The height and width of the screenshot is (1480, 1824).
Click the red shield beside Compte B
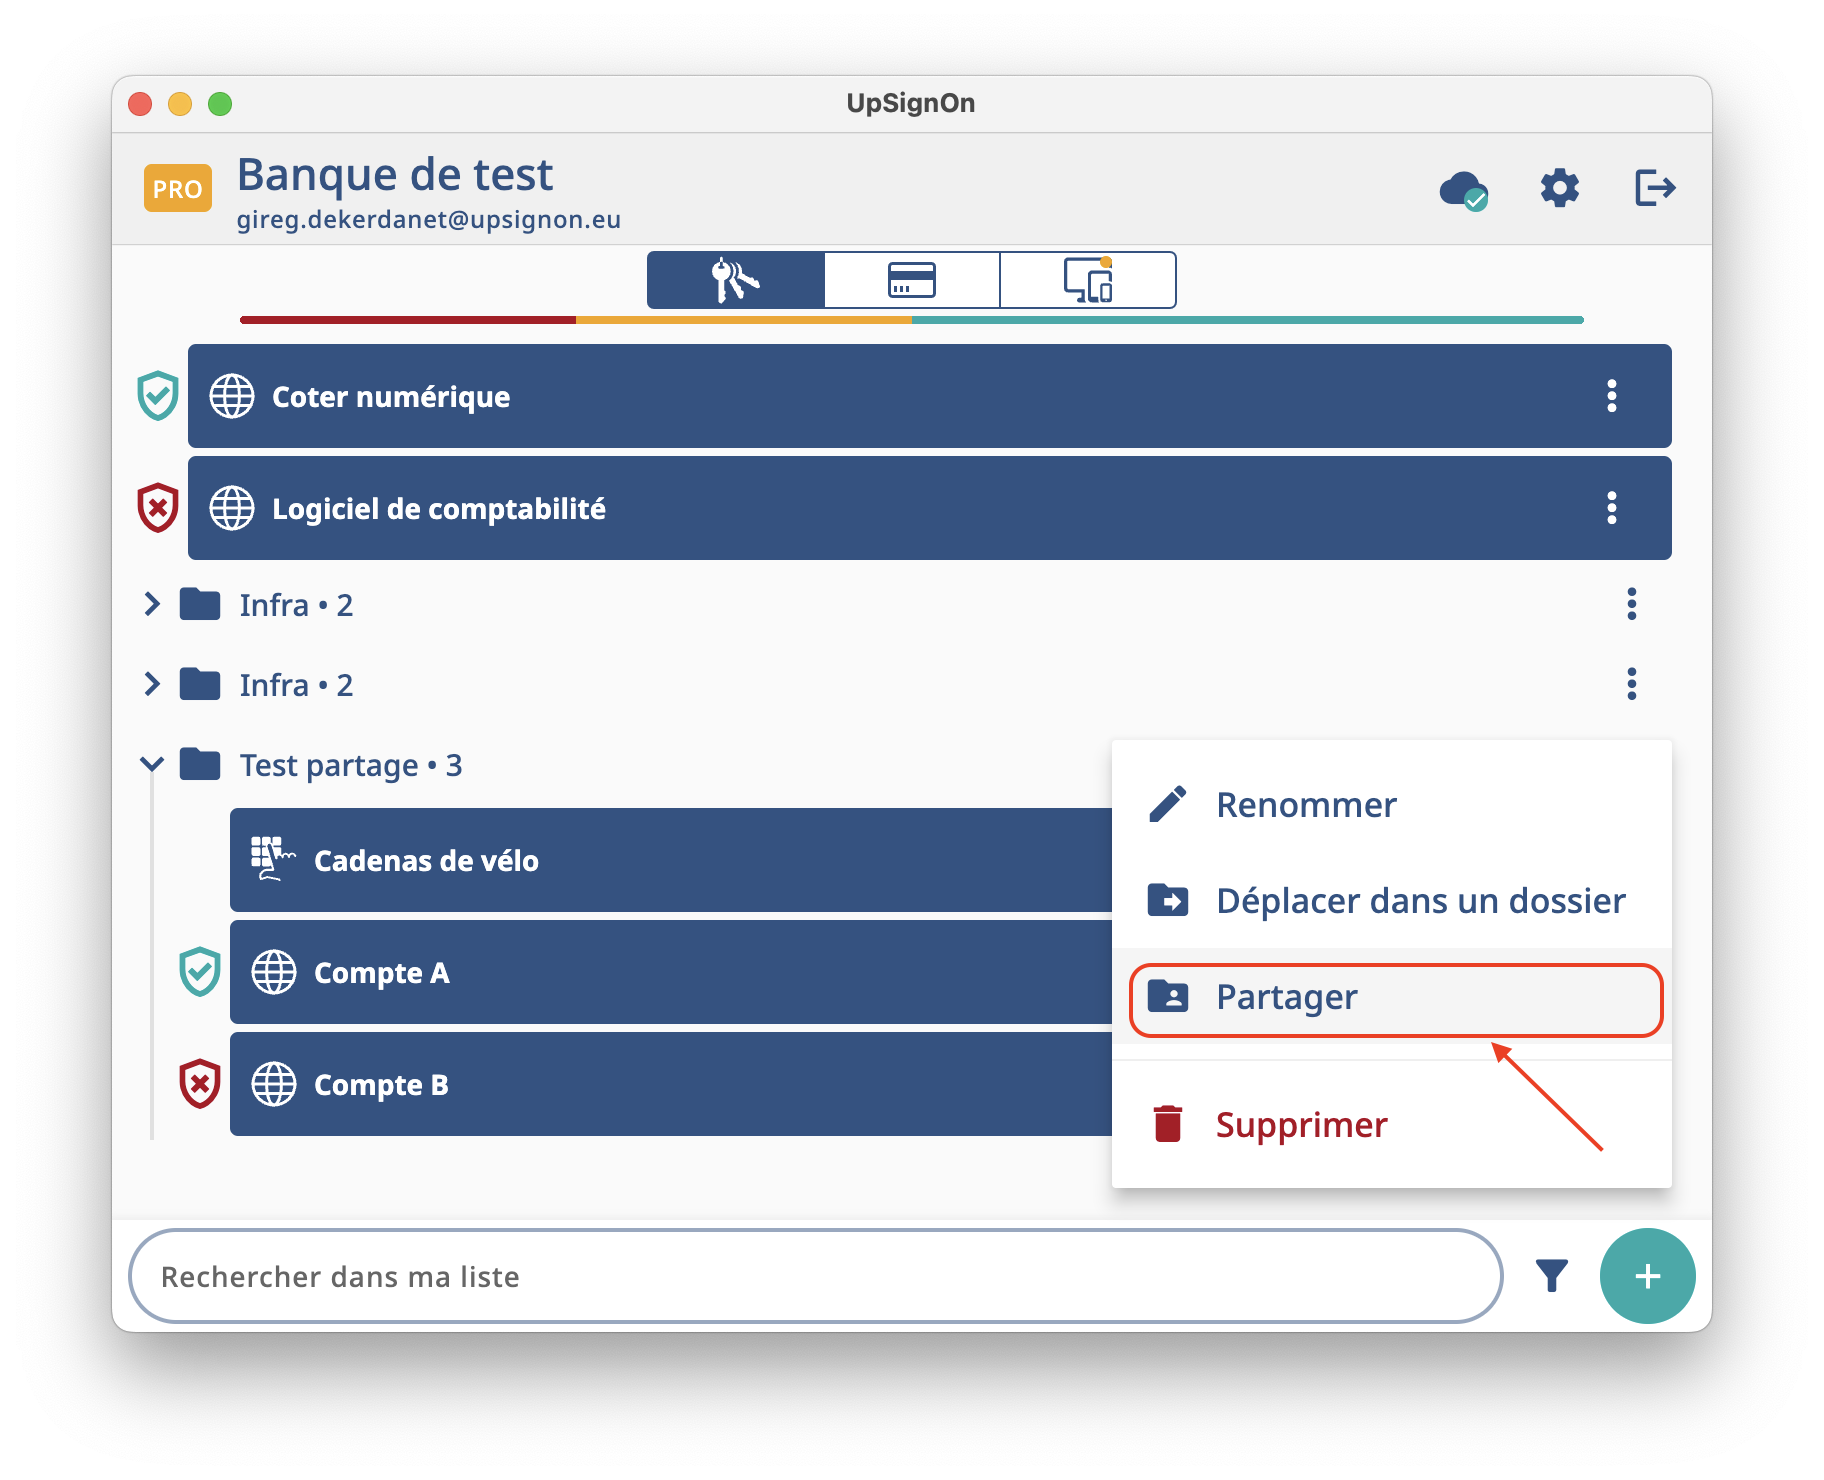[x=200, y=1084]
